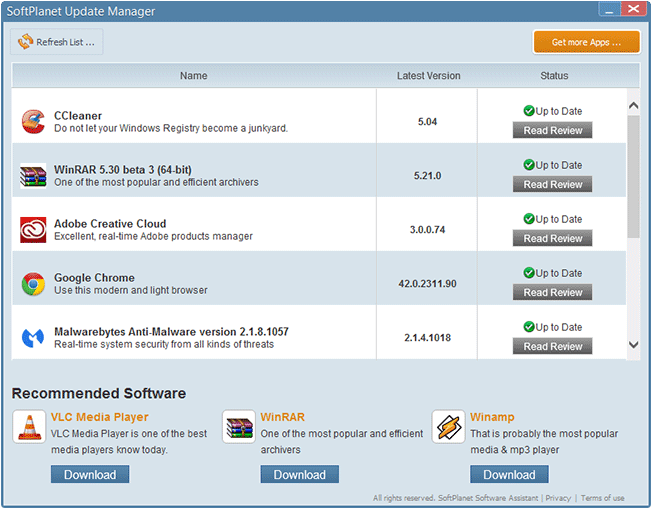Read Review for Malwarebytes Anti-Malware
Screen dimensions: 652x509
[x=552, y=346]
